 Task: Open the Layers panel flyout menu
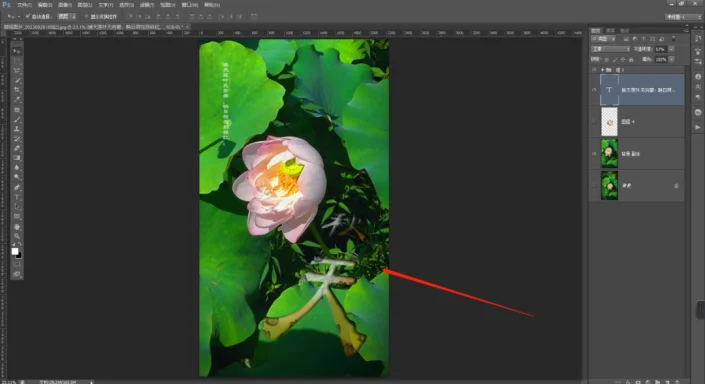[685, 30]
